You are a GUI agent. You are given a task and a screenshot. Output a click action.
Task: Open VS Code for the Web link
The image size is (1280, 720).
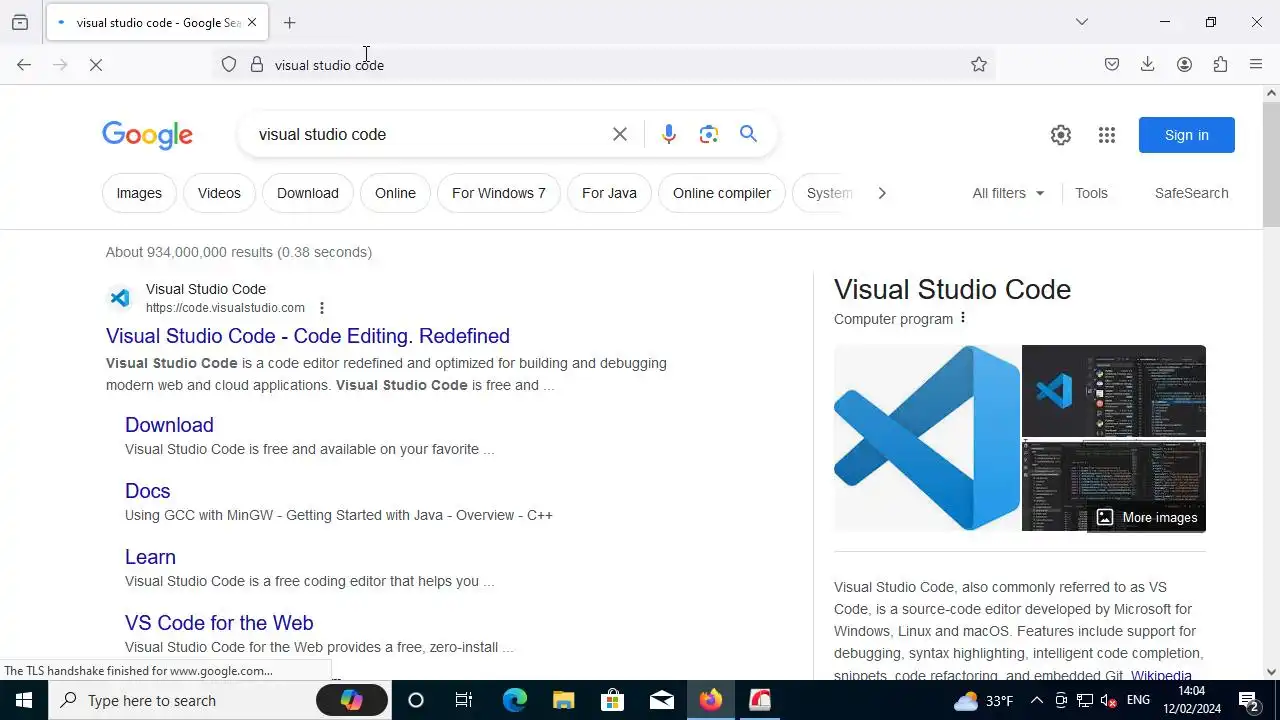(219, 623)
